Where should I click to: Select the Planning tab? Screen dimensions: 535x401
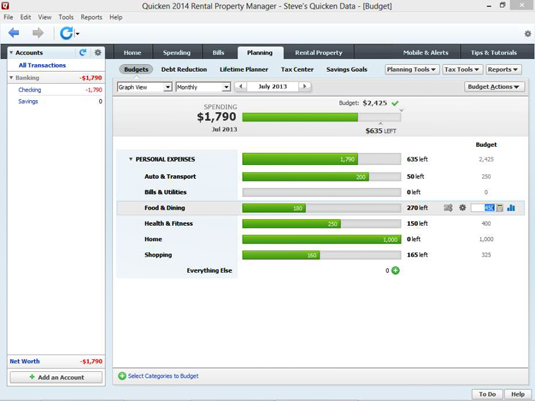point(260,53)
